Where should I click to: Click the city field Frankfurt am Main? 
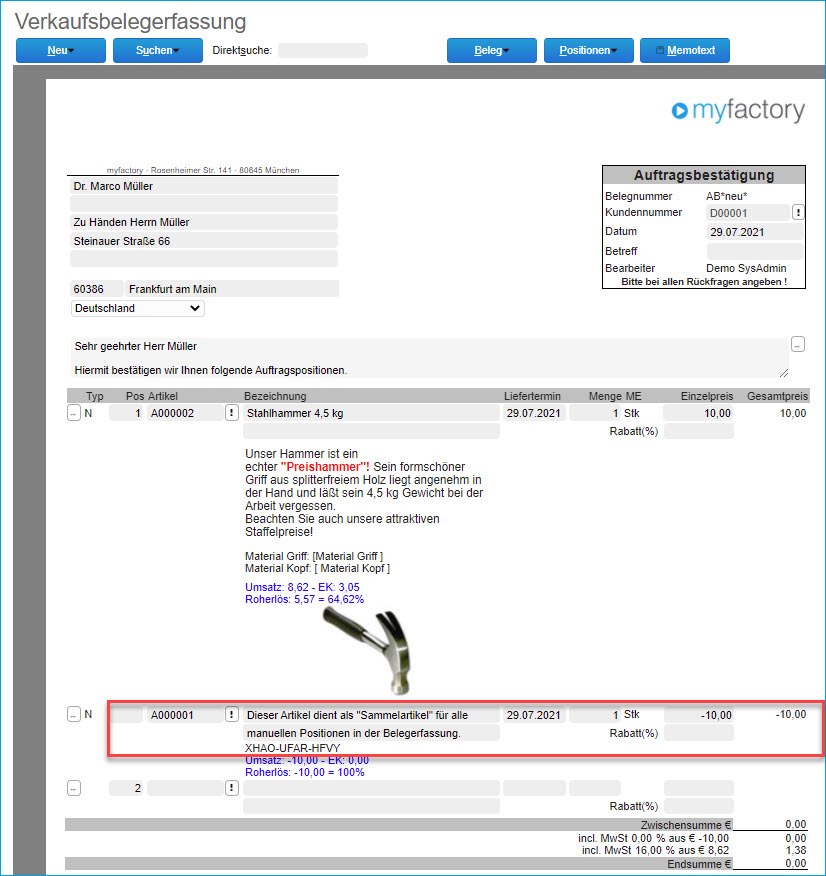coord(232,289)
